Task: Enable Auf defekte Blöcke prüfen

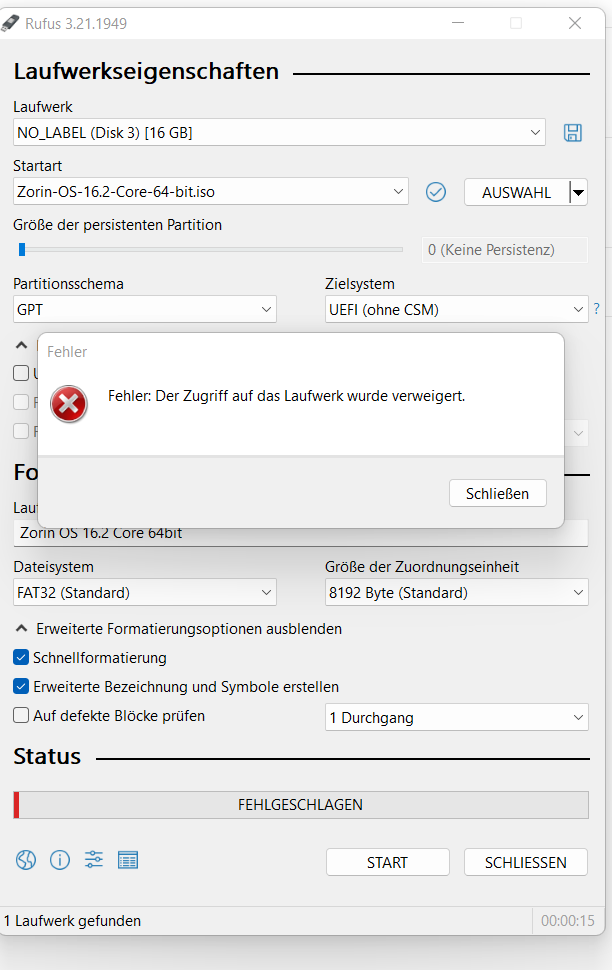Action: click(x=21, y=715)
